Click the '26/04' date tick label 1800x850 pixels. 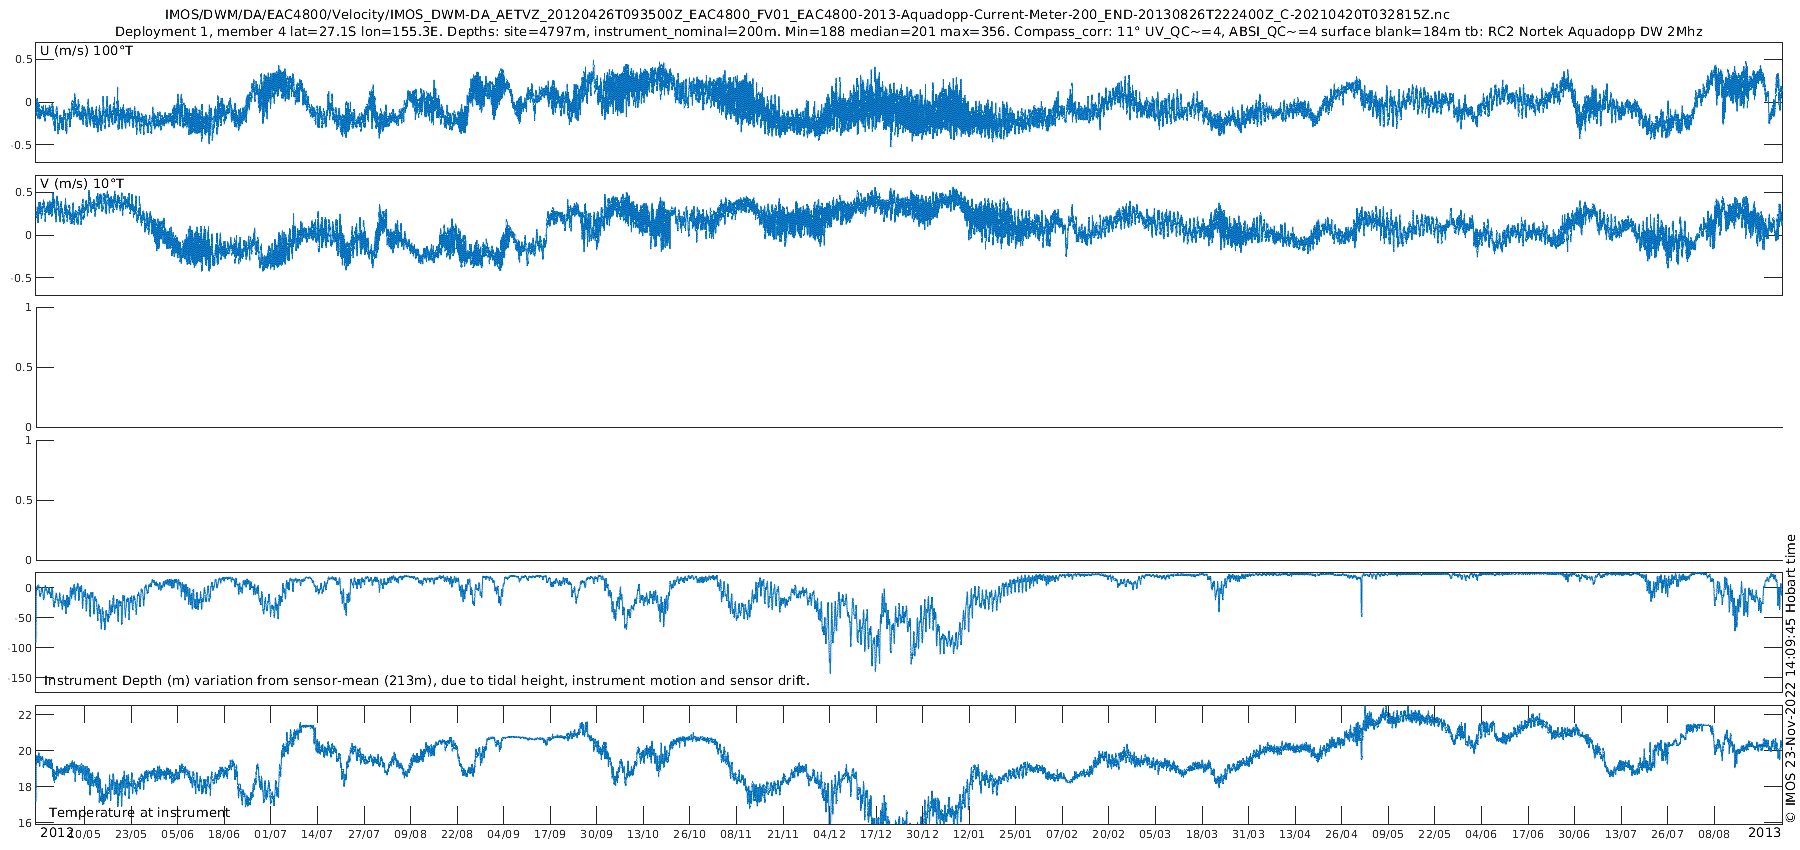tap(1342, 834)
